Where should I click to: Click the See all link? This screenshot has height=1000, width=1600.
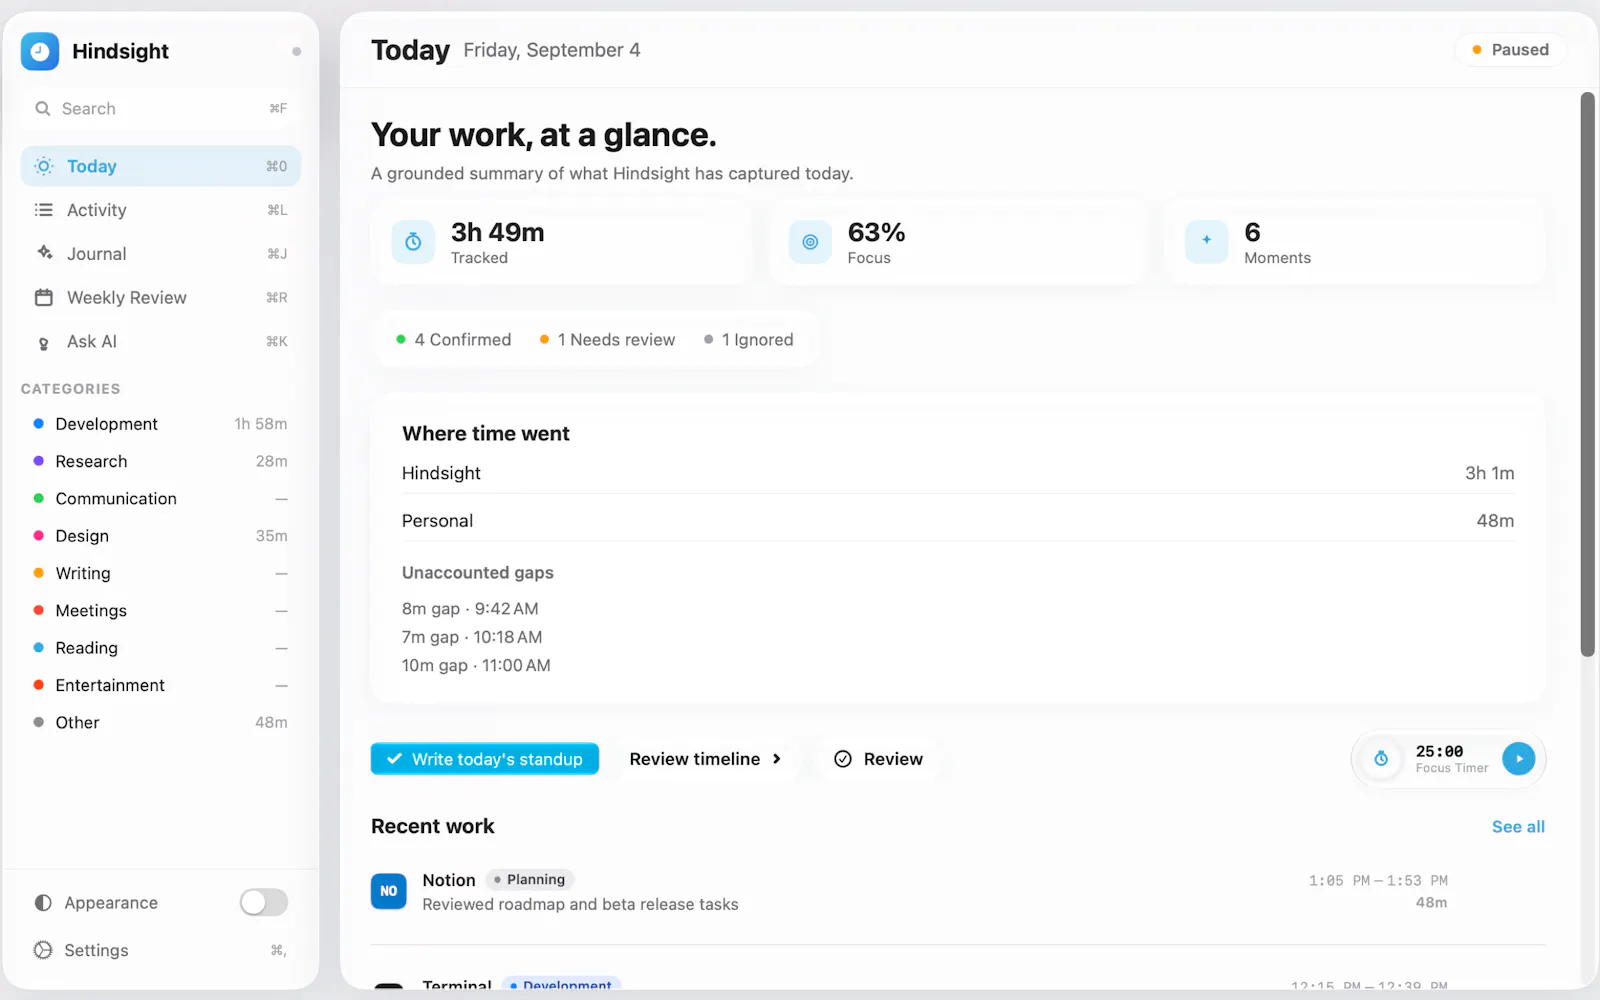coord(1518,827)
